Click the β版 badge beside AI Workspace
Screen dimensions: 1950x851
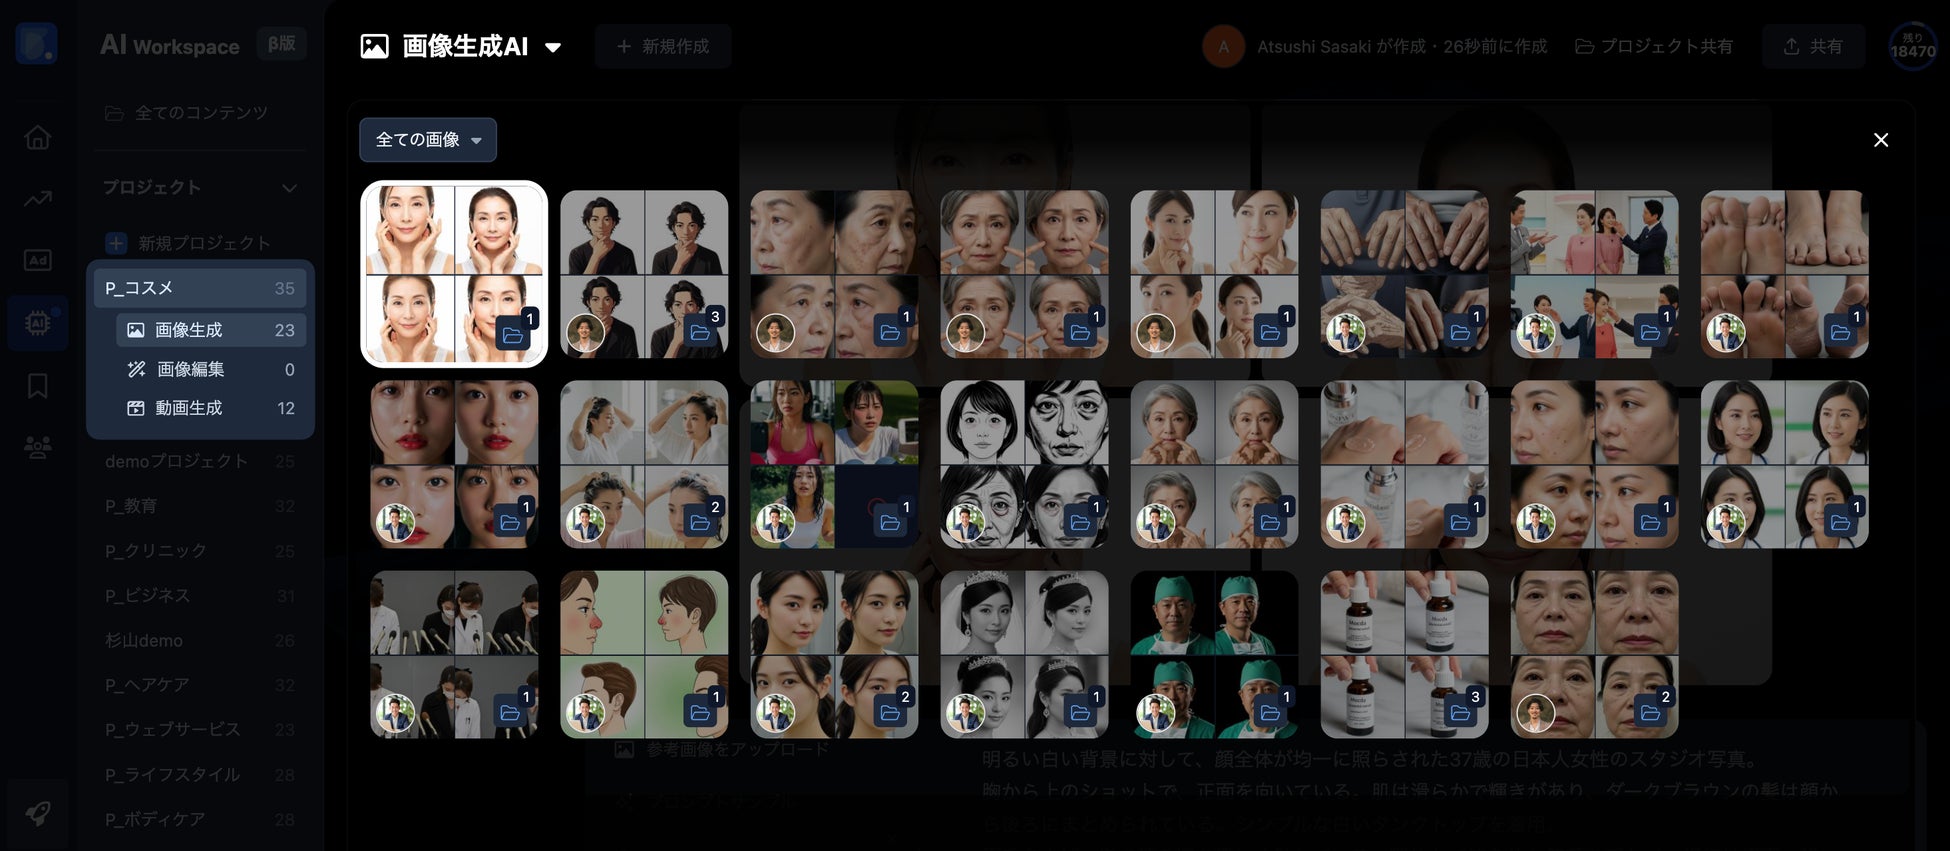pyautogui.click(x=282, y=44)
